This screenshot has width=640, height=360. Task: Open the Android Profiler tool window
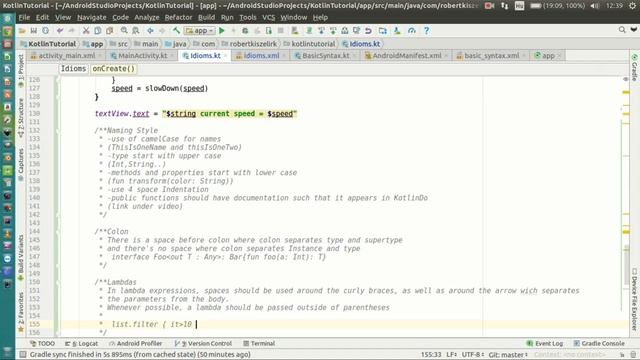tap(136, 343)
